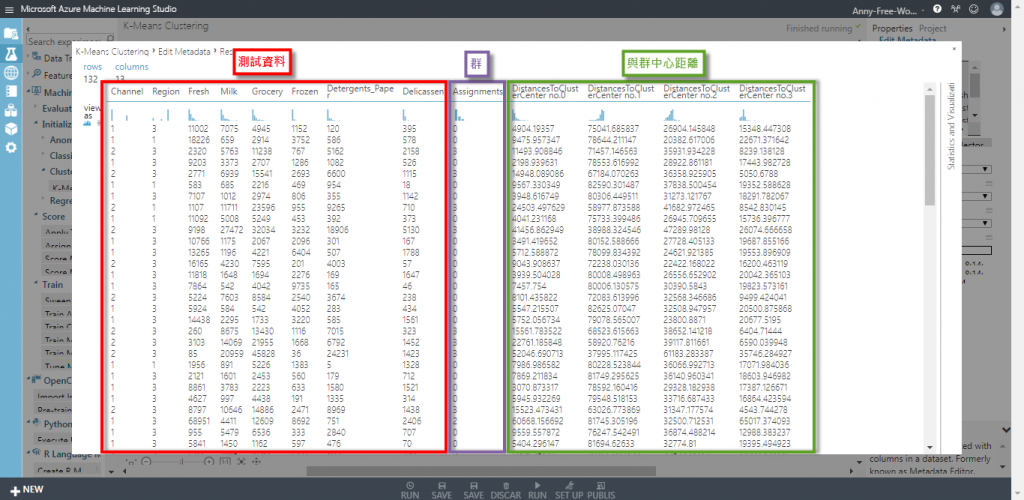Select DistancesToClusterCenter no.2 column header

point(697,91)
